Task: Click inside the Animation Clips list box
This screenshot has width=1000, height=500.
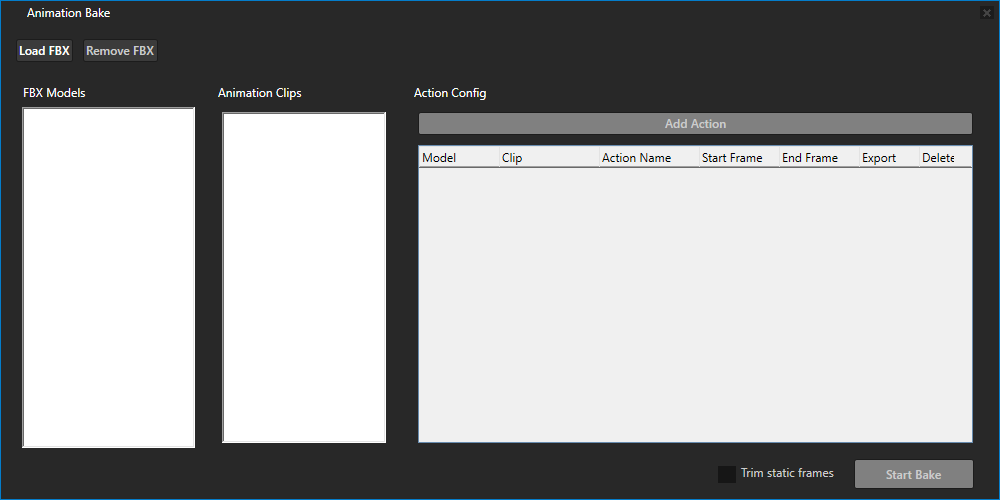Action: click(x=304, y=277)
